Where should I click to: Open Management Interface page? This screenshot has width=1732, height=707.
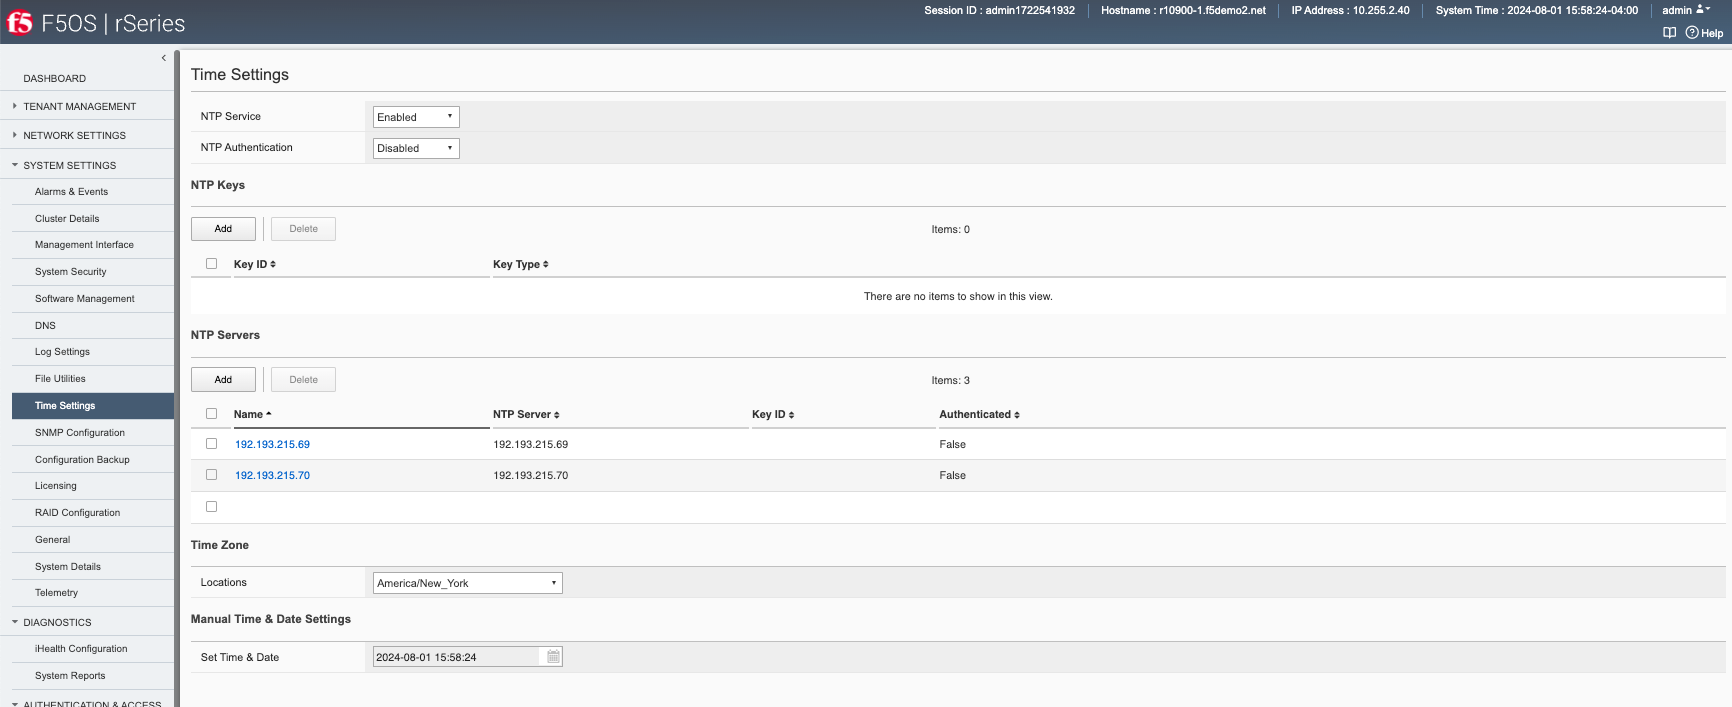(x=84, y=245)
